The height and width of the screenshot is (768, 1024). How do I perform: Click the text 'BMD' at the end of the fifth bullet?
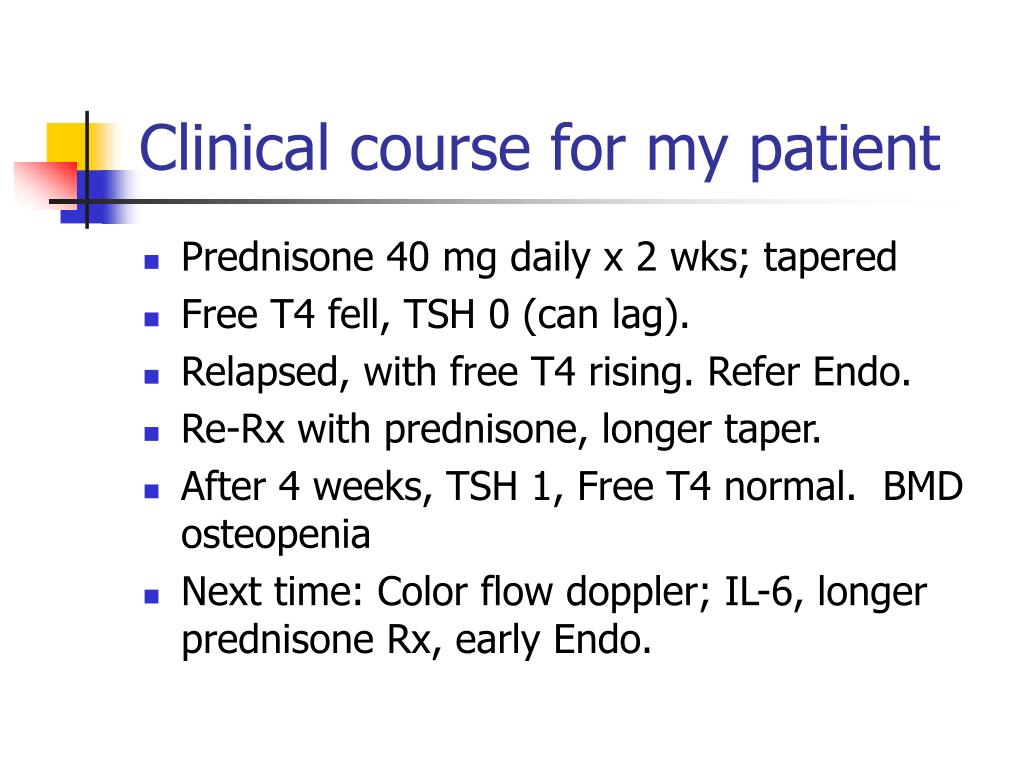point(923,487)
